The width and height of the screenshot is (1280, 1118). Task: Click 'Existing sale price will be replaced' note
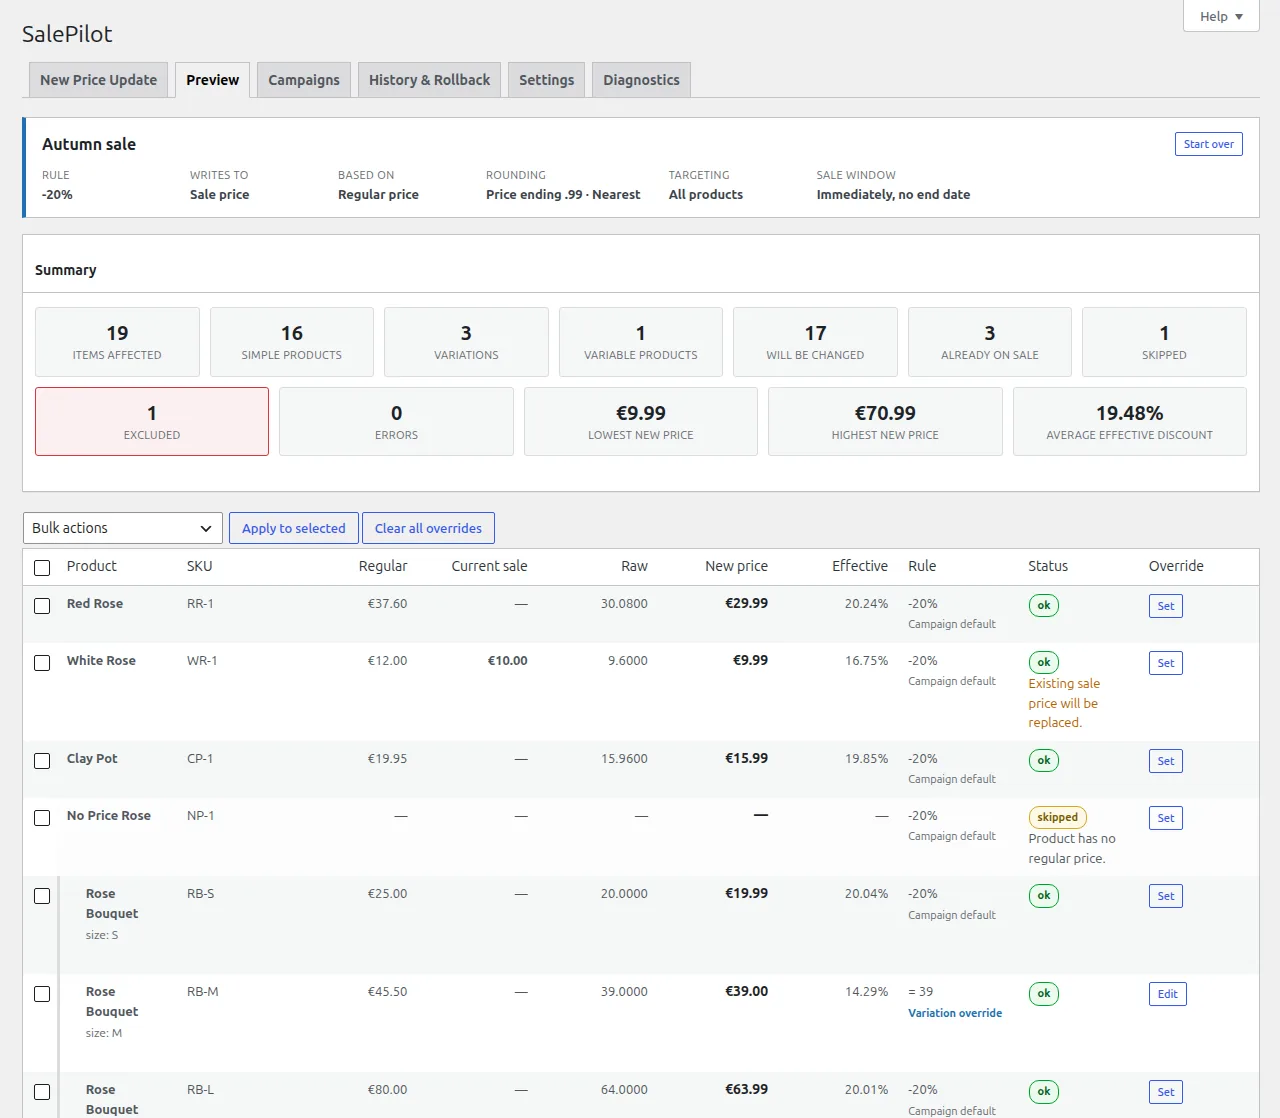[x=1064, y=703]
